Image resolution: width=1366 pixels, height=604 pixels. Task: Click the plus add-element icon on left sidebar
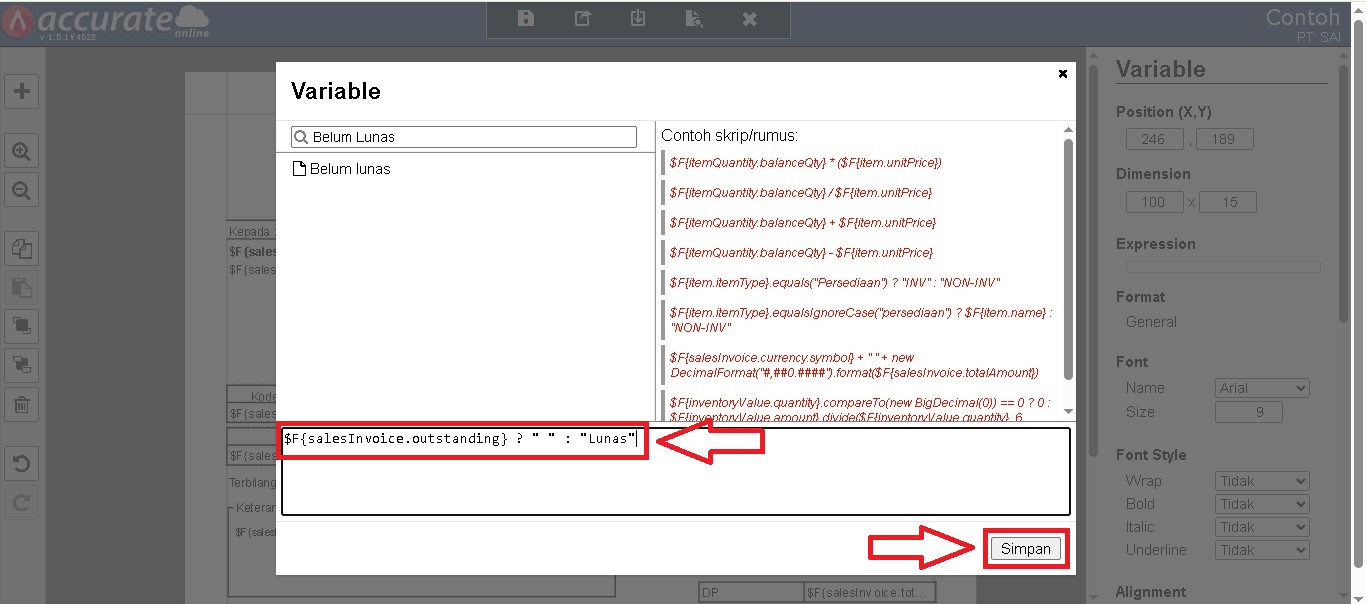point(21,91)
